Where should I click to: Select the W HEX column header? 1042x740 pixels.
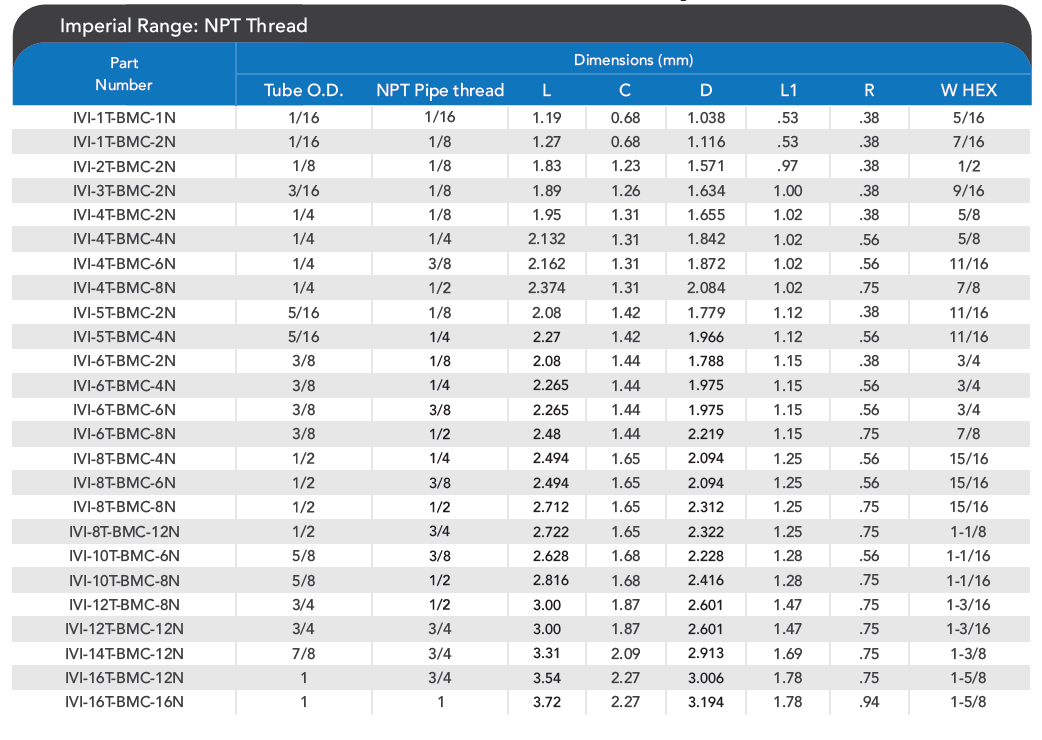pyautogui.click(x=968, y=91)
